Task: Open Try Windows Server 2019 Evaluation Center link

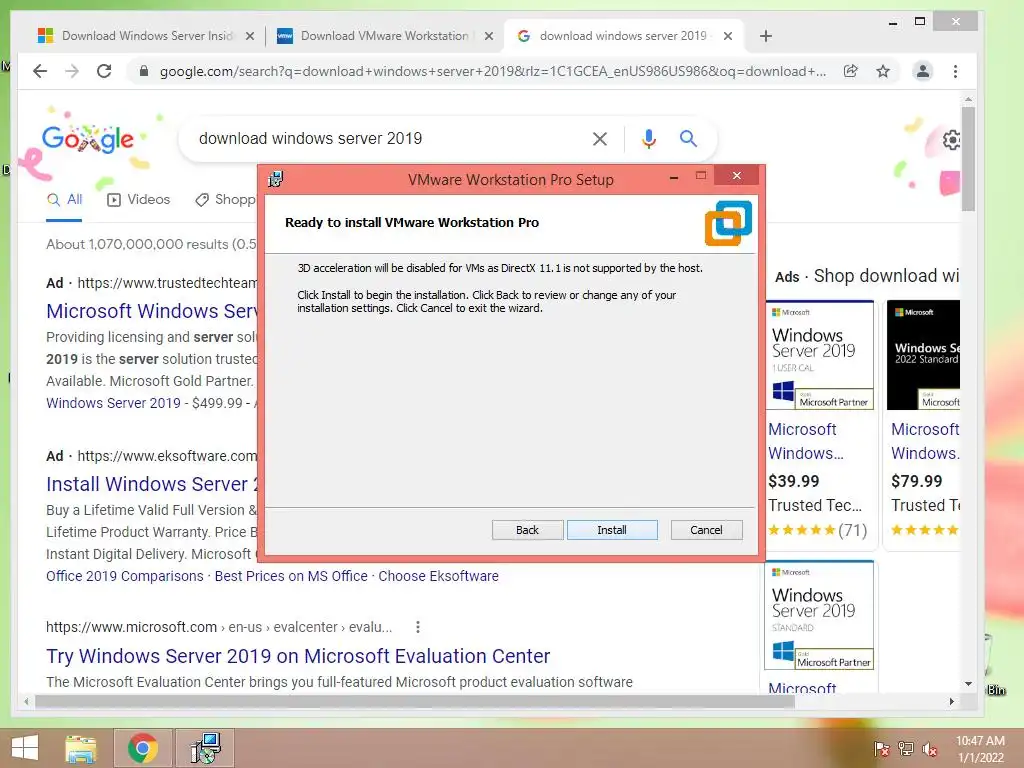Action: (x=298, y=656)
